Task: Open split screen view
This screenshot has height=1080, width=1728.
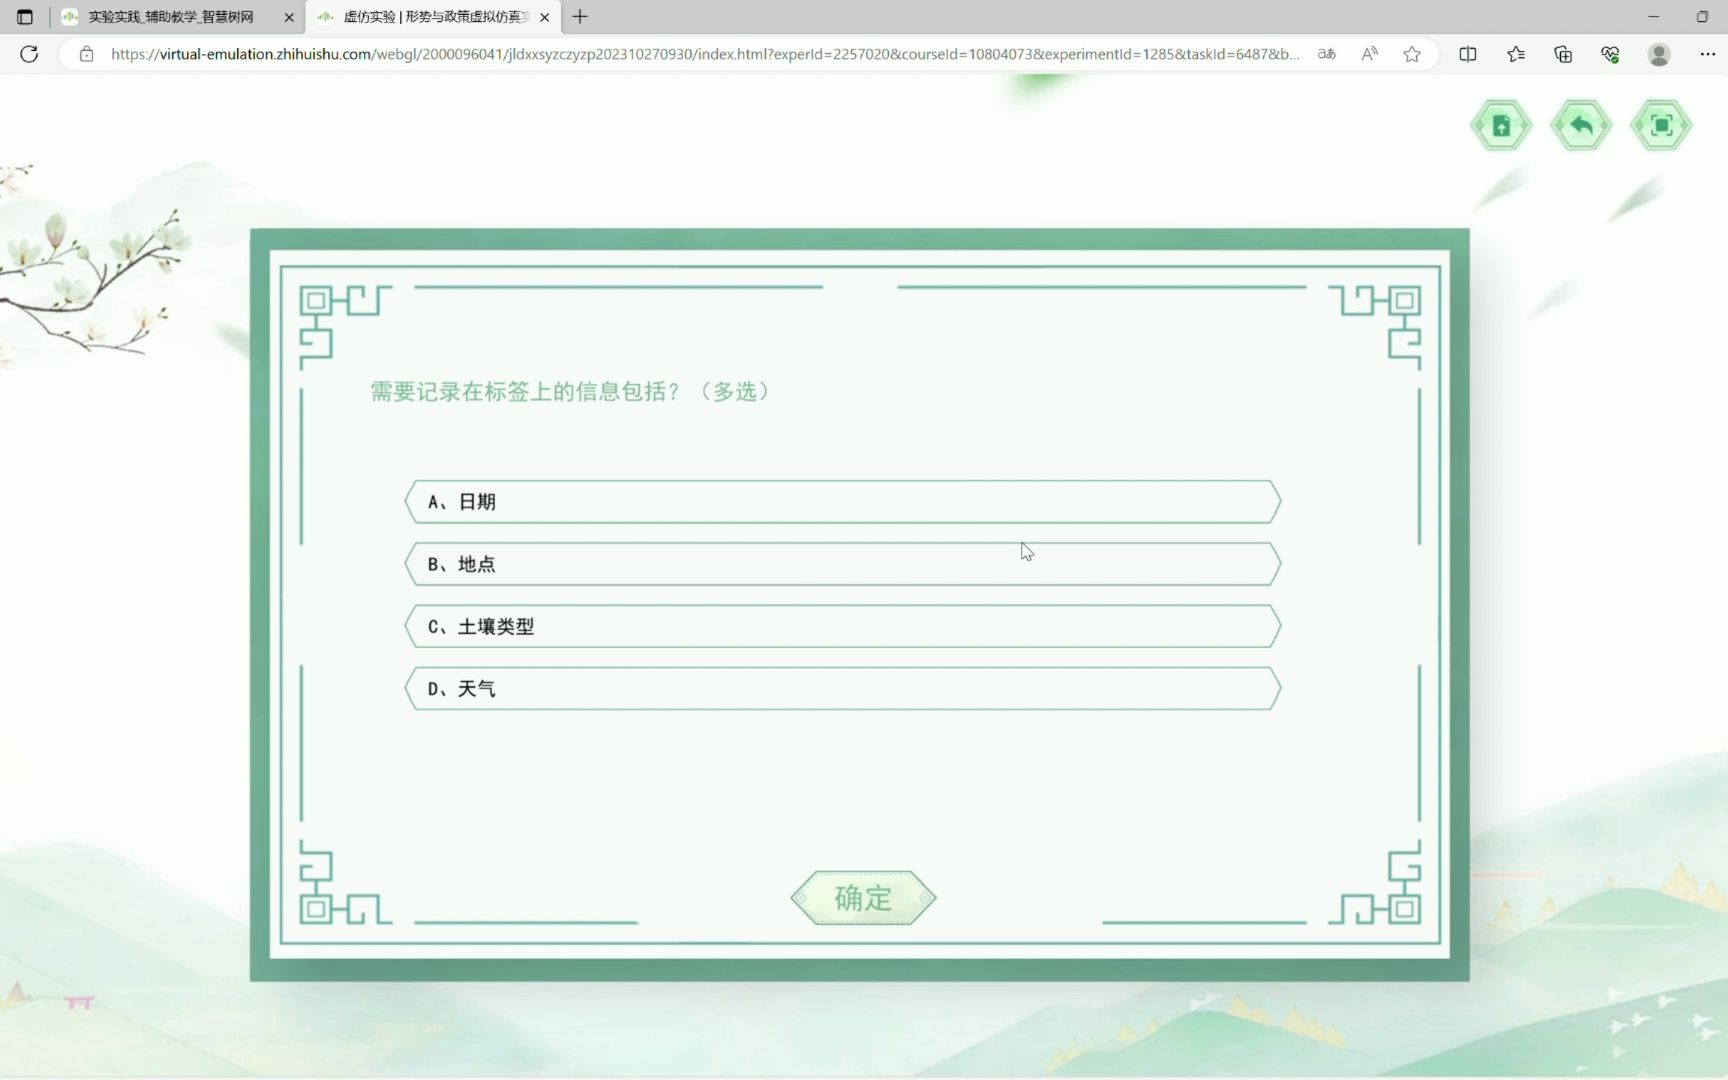Action: [x=1468, y=54]
